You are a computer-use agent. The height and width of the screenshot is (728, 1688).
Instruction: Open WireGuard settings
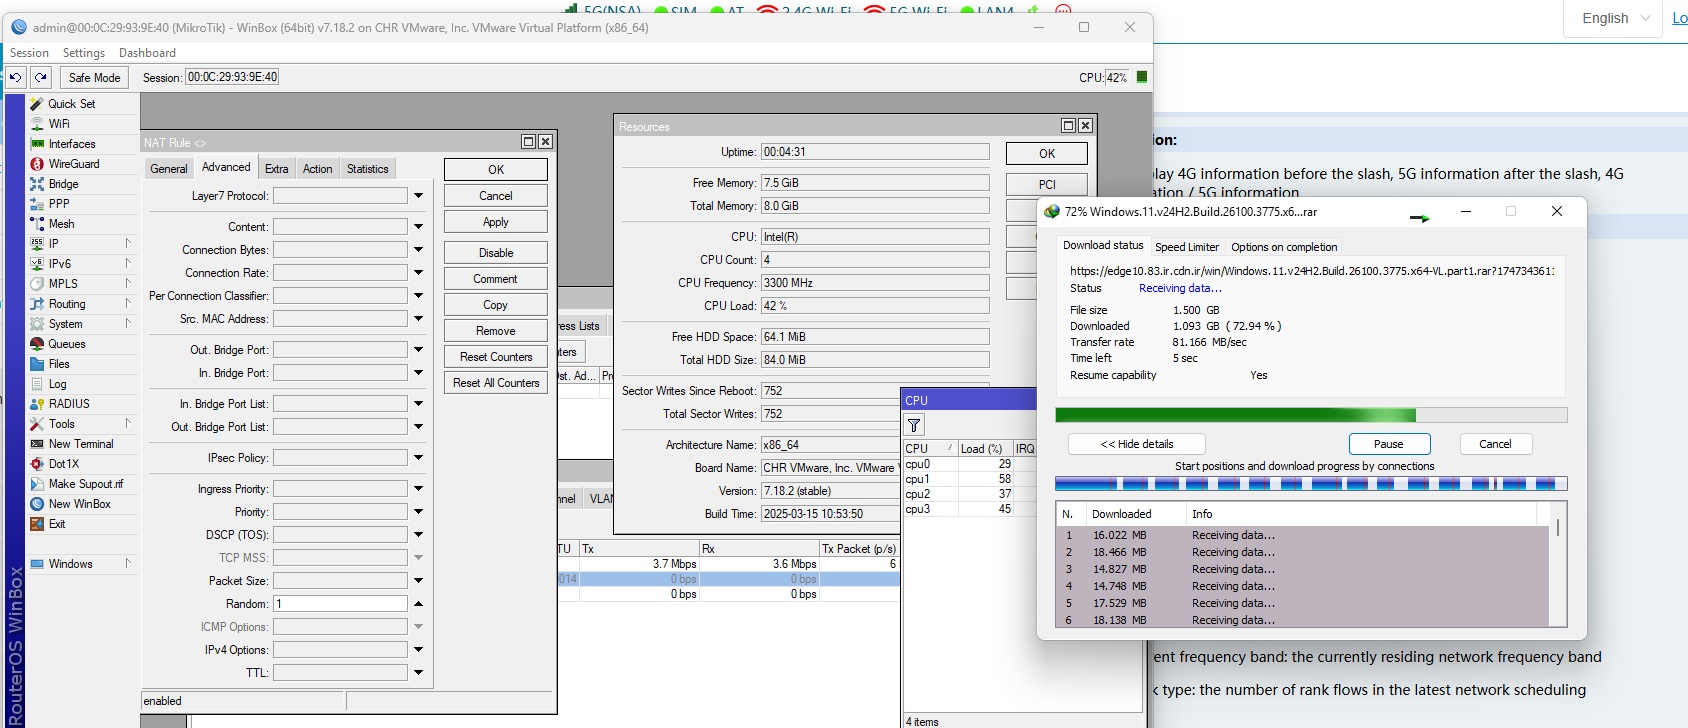point(74,164)
